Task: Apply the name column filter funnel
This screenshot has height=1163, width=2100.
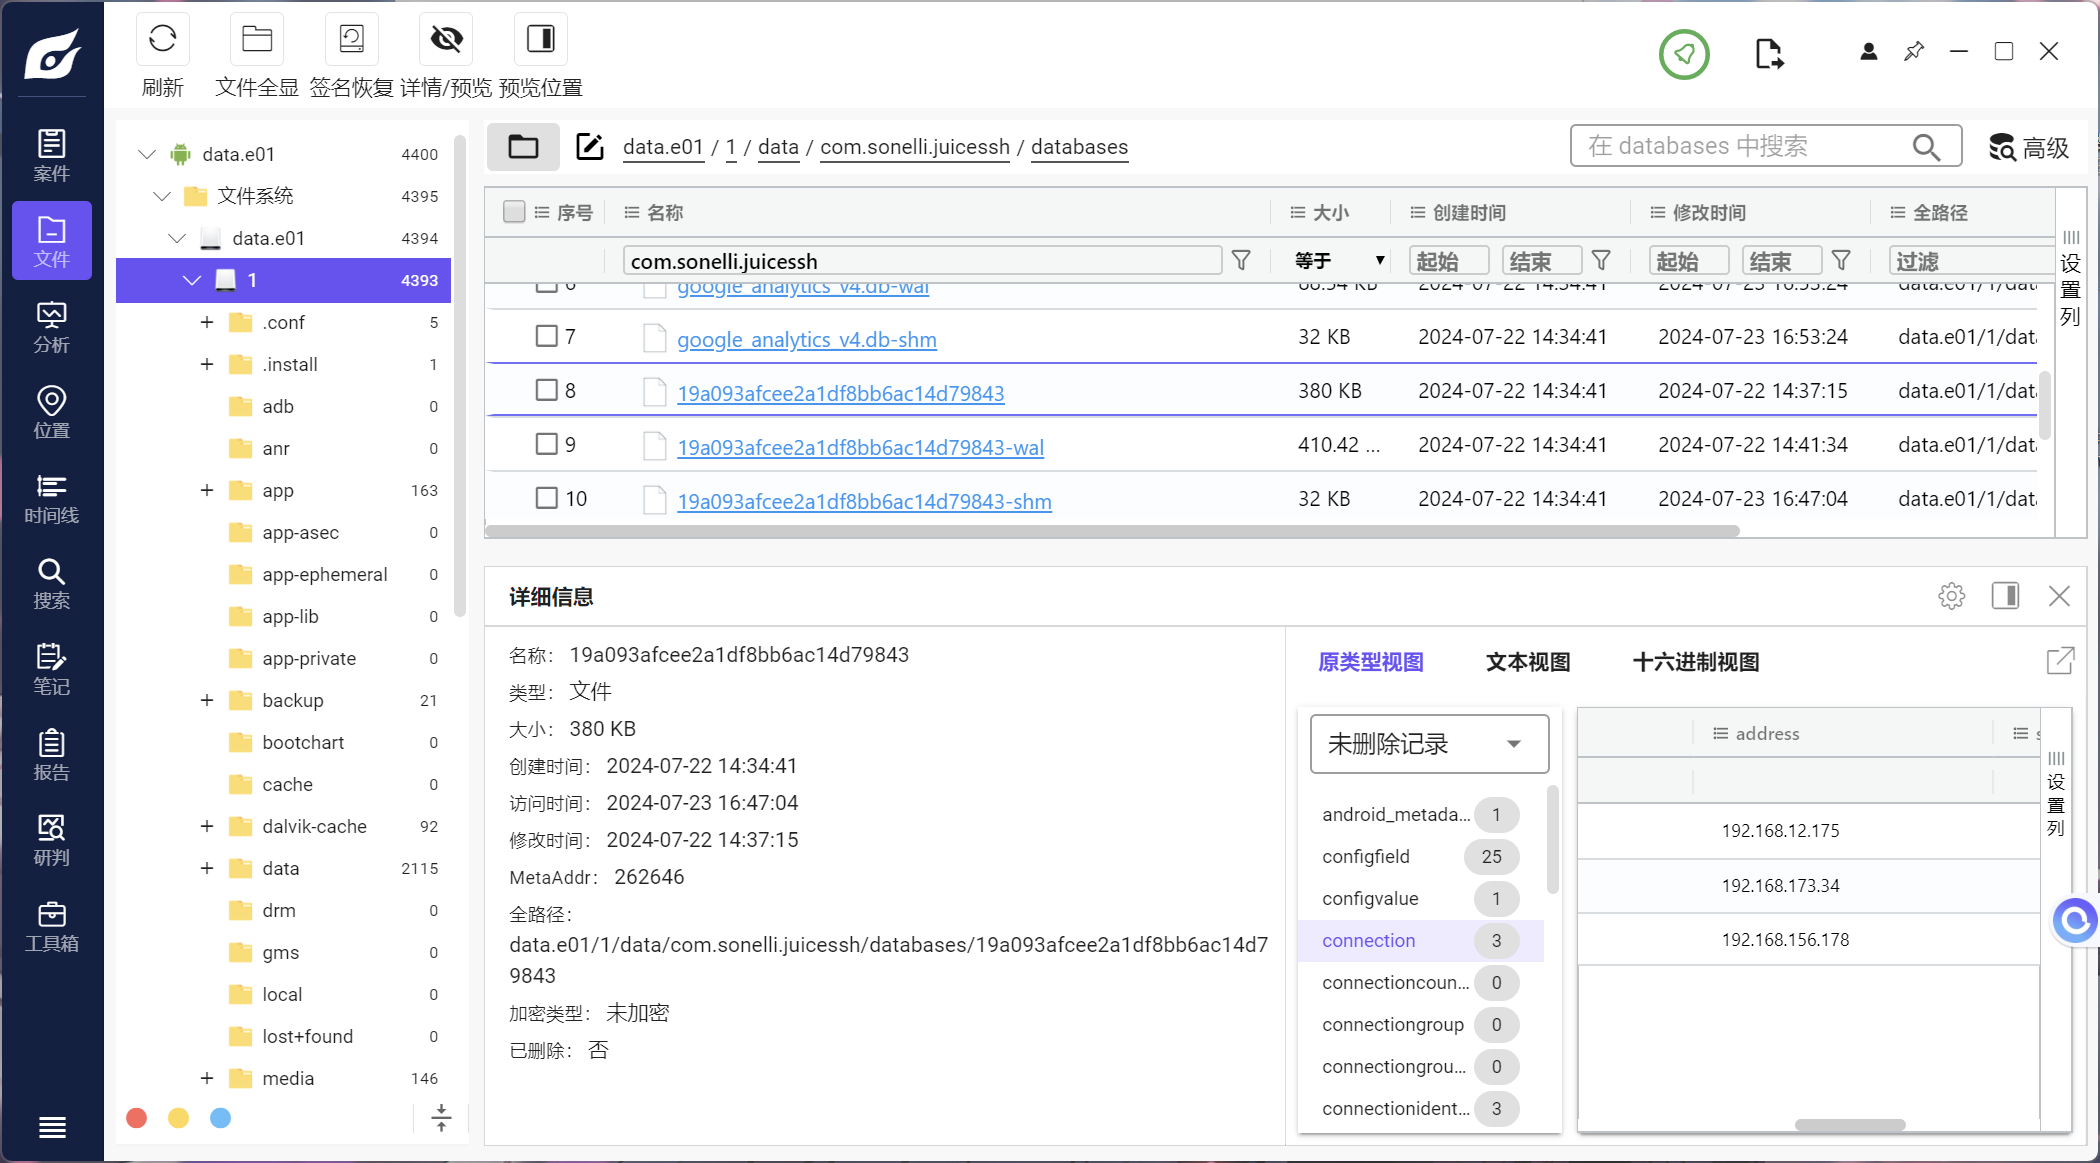Action: point(1241,261)
